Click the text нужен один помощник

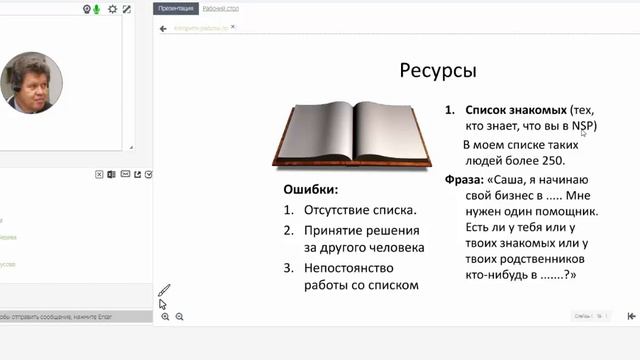point(532,211)
